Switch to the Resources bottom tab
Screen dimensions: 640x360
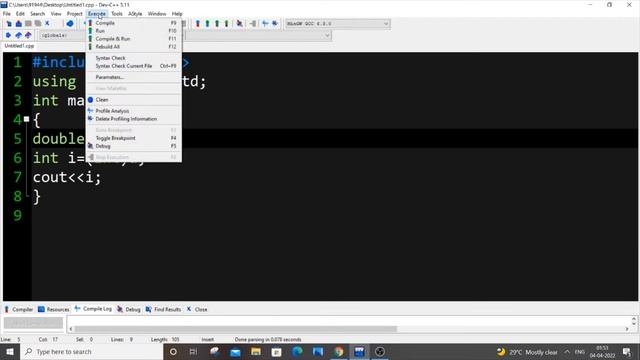53,309
